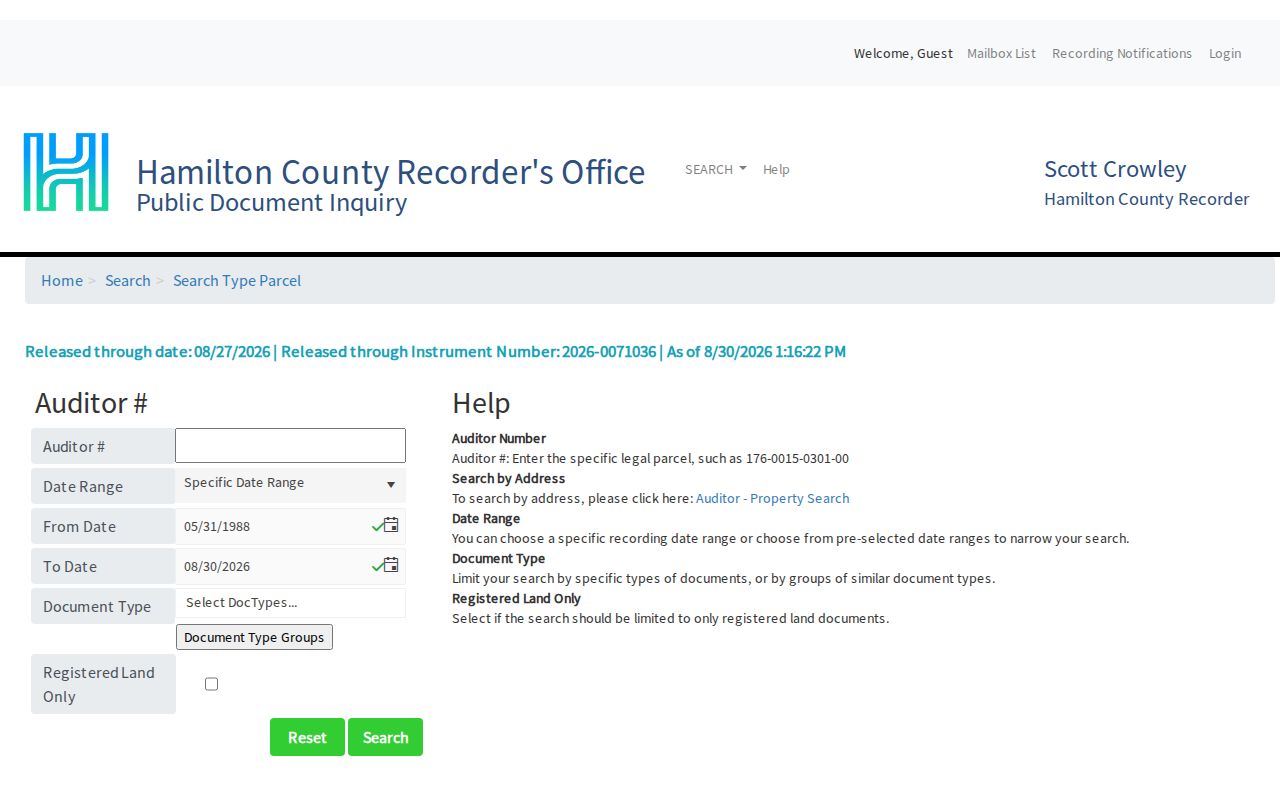The width and height of the screenshot is (1280, 800).
Task: Open calendar picker for To Date
Action: (391, 565)
